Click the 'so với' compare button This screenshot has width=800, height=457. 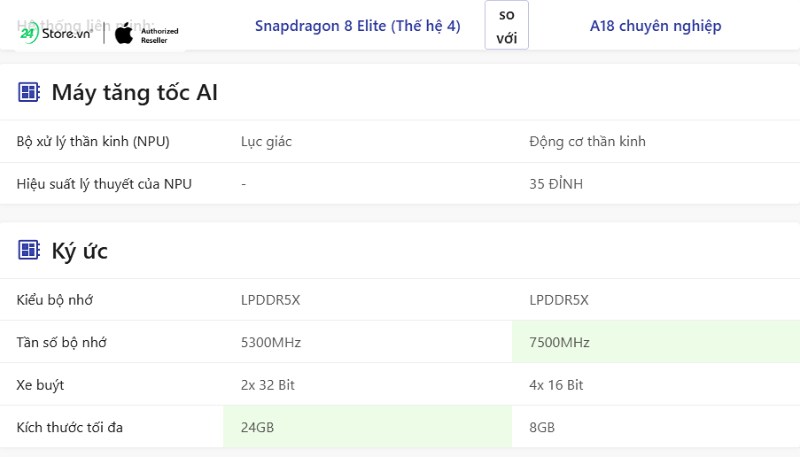[x=507, y=26]
